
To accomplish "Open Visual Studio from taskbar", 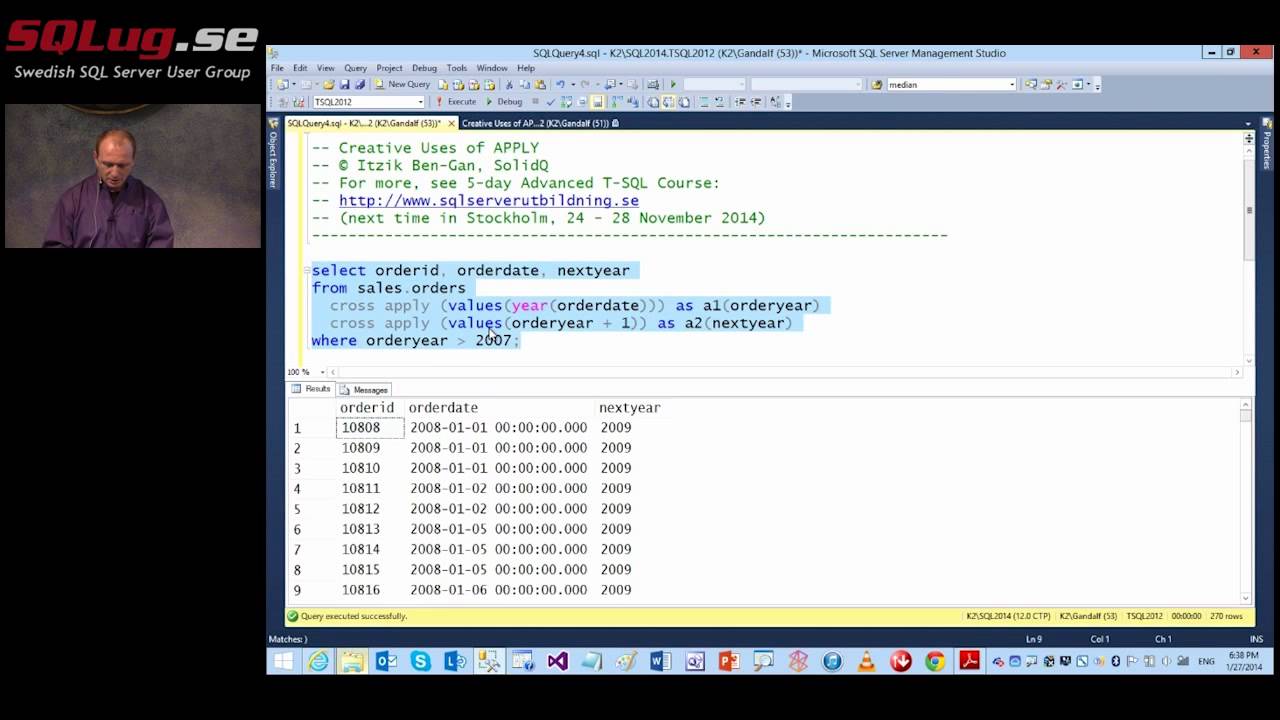I will [557, 661].
